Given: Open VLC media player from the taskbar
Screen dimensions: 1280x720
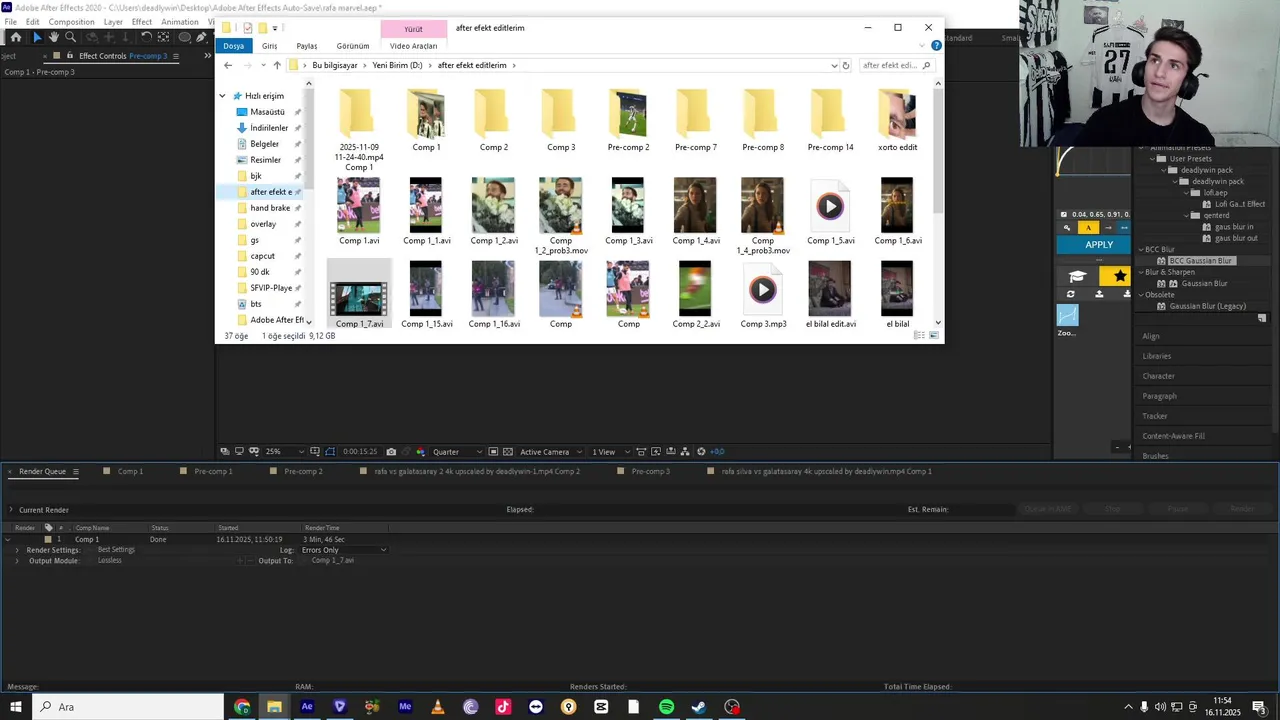Looking at the screenshot, I should (x=437, y=707).
